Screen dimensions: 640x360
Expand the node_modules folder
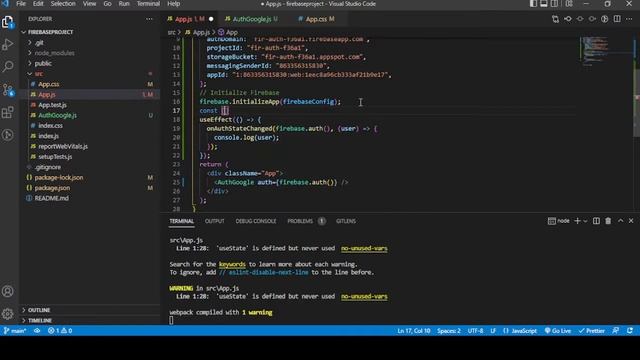point(54,53)
